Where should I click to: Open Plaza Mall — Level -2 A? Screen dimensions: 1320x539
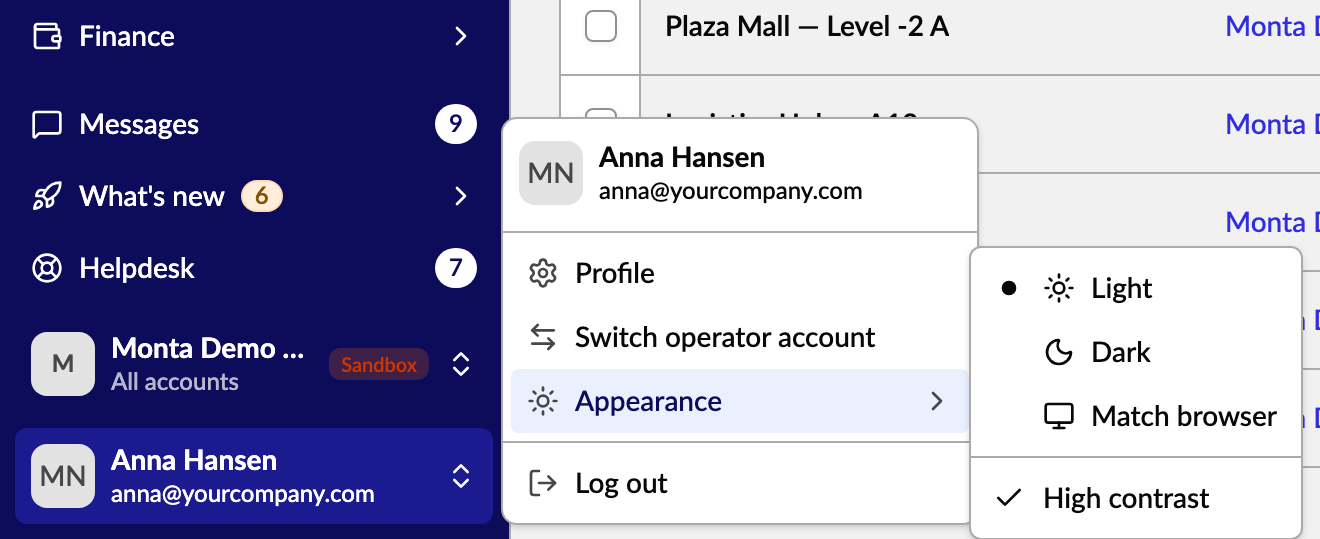(x=807, y=26)
